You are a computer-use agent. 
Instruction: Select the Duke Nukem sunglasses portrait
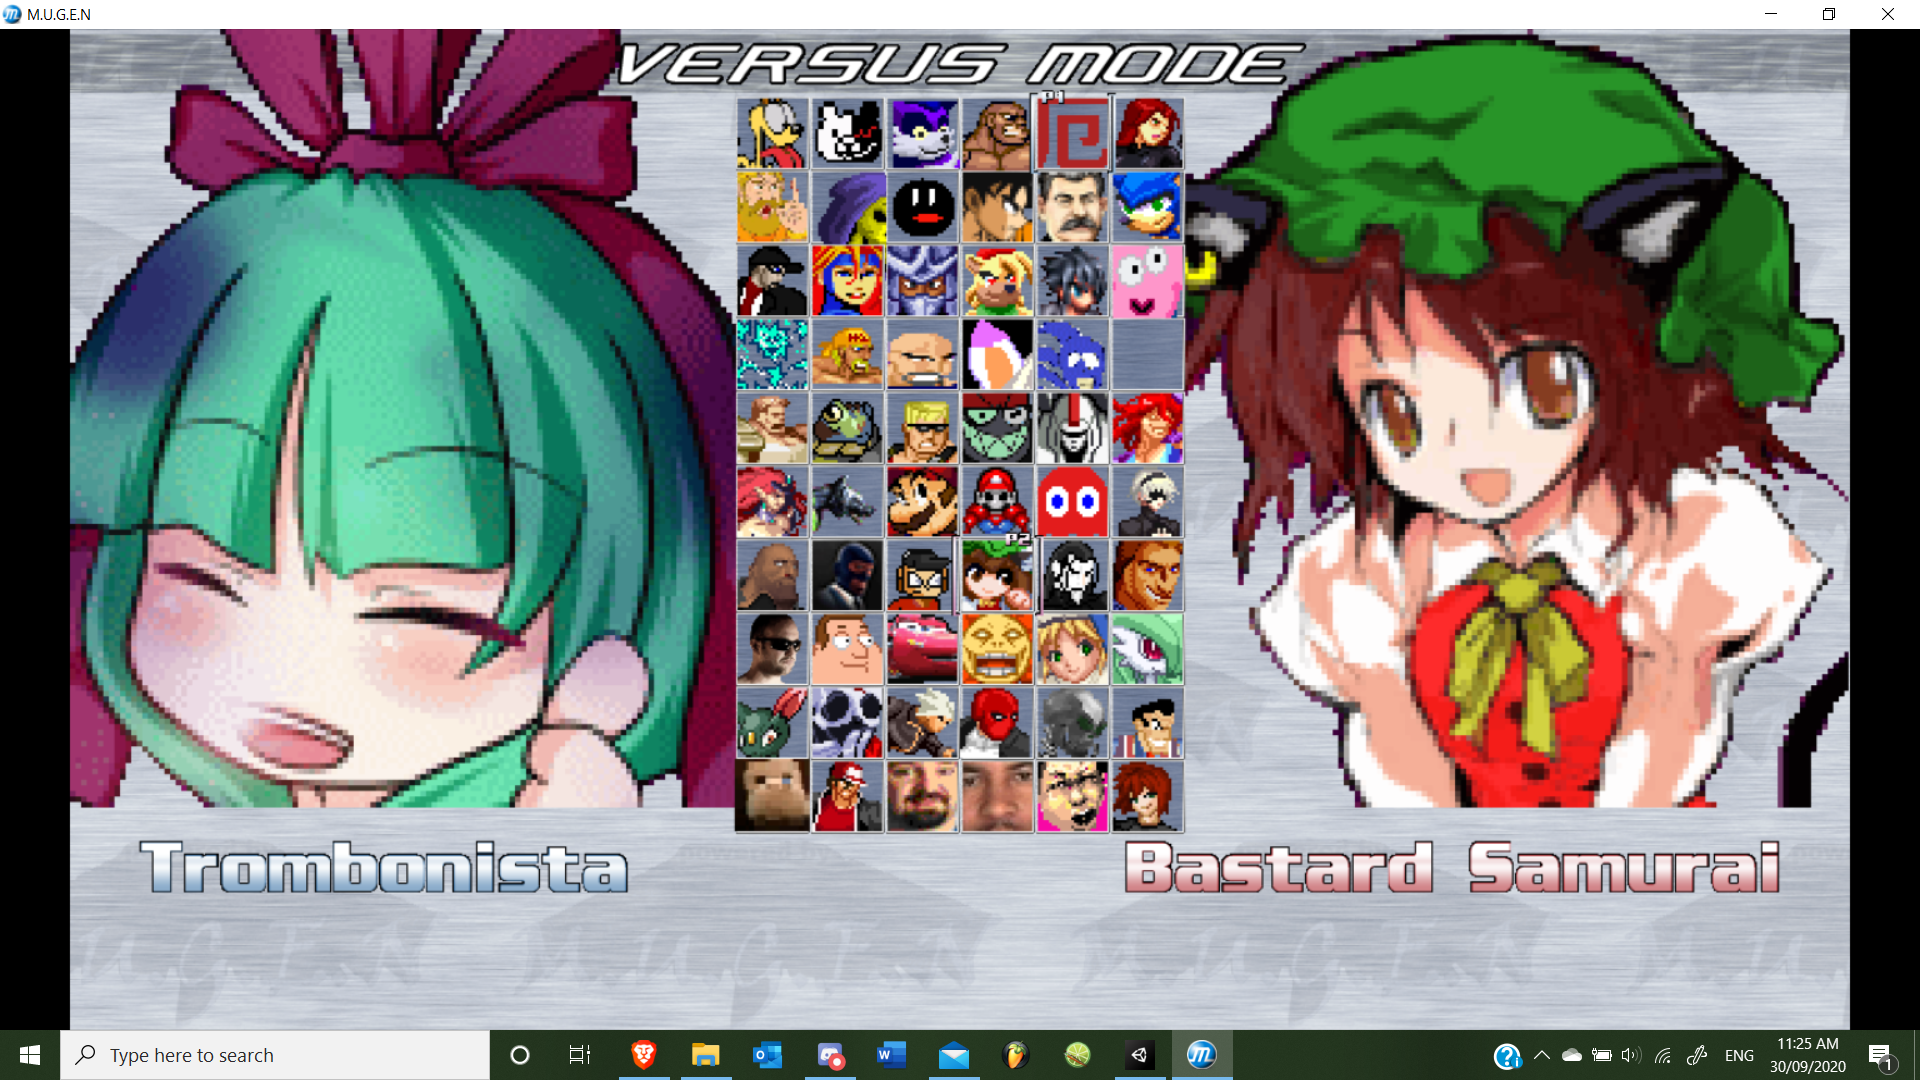(922, 429)
